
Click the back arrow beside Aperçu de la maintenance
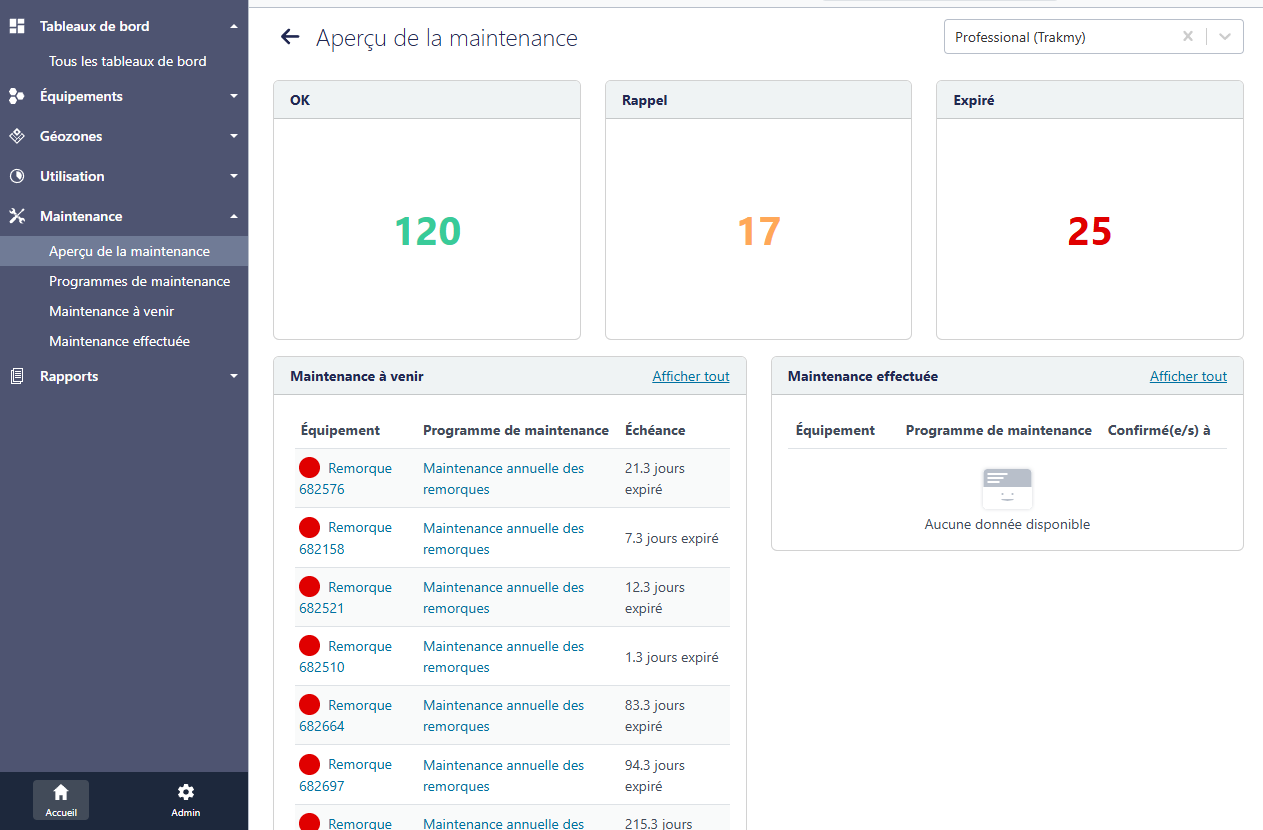[290, 37]
